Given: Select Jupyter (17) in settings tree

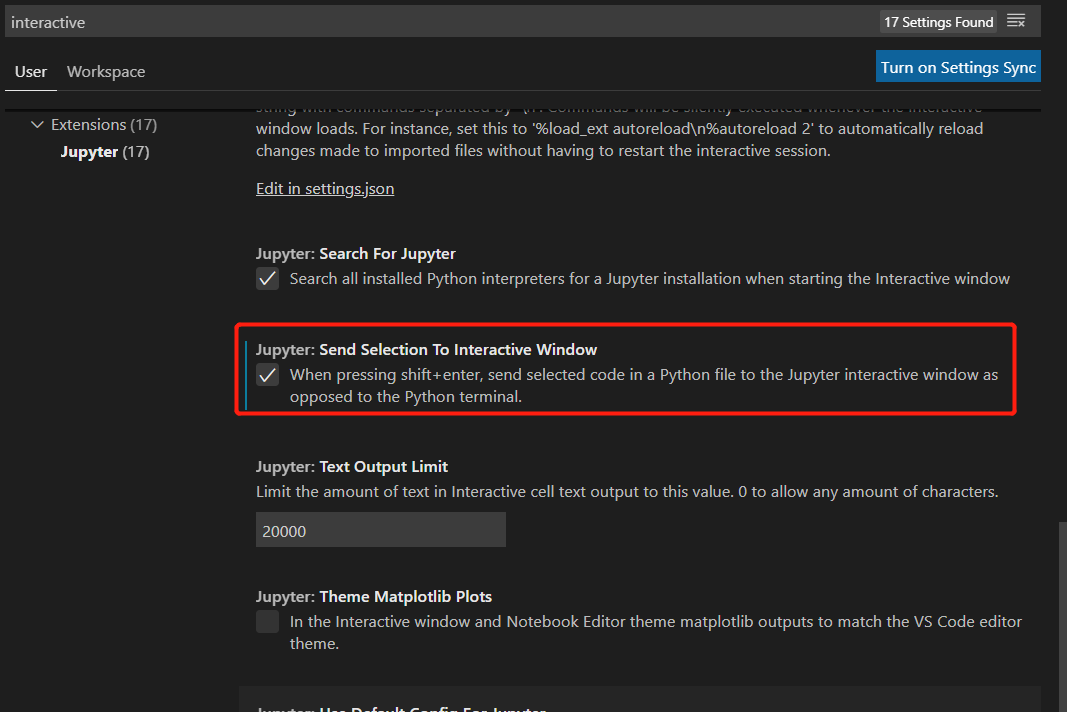Looking at the screenshot, I should click(x=105, y=152).
